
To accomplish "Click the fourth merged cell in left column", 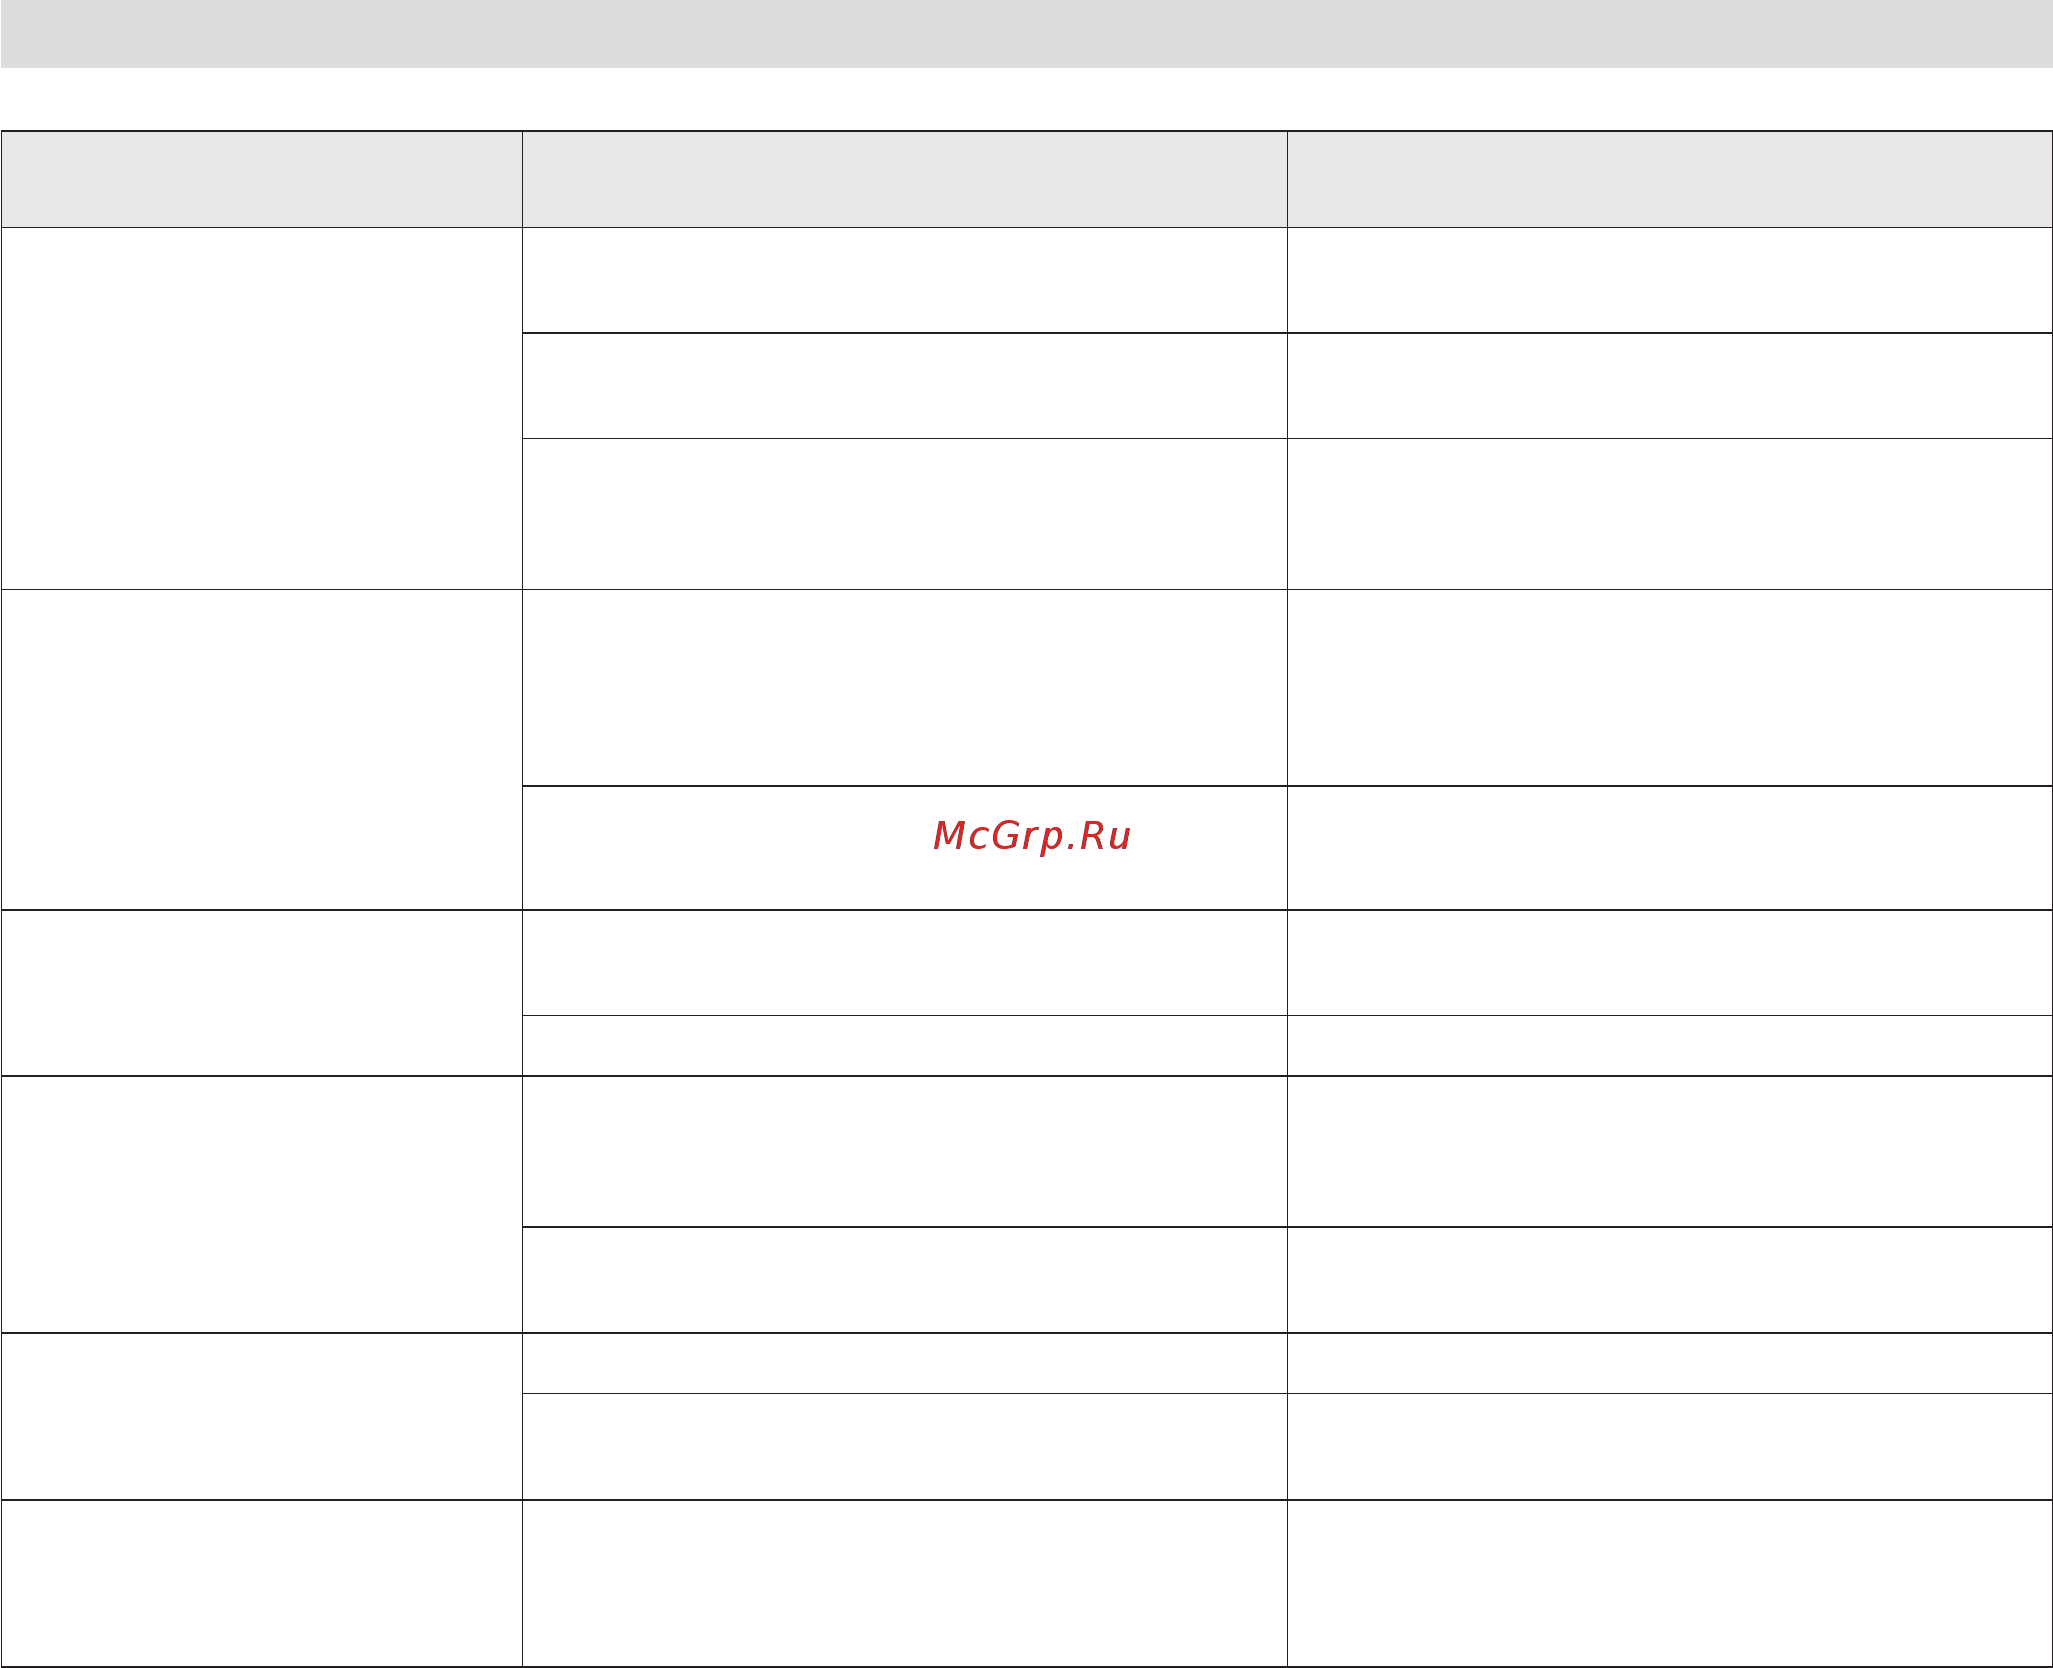I will click(x=262, y=1204).
